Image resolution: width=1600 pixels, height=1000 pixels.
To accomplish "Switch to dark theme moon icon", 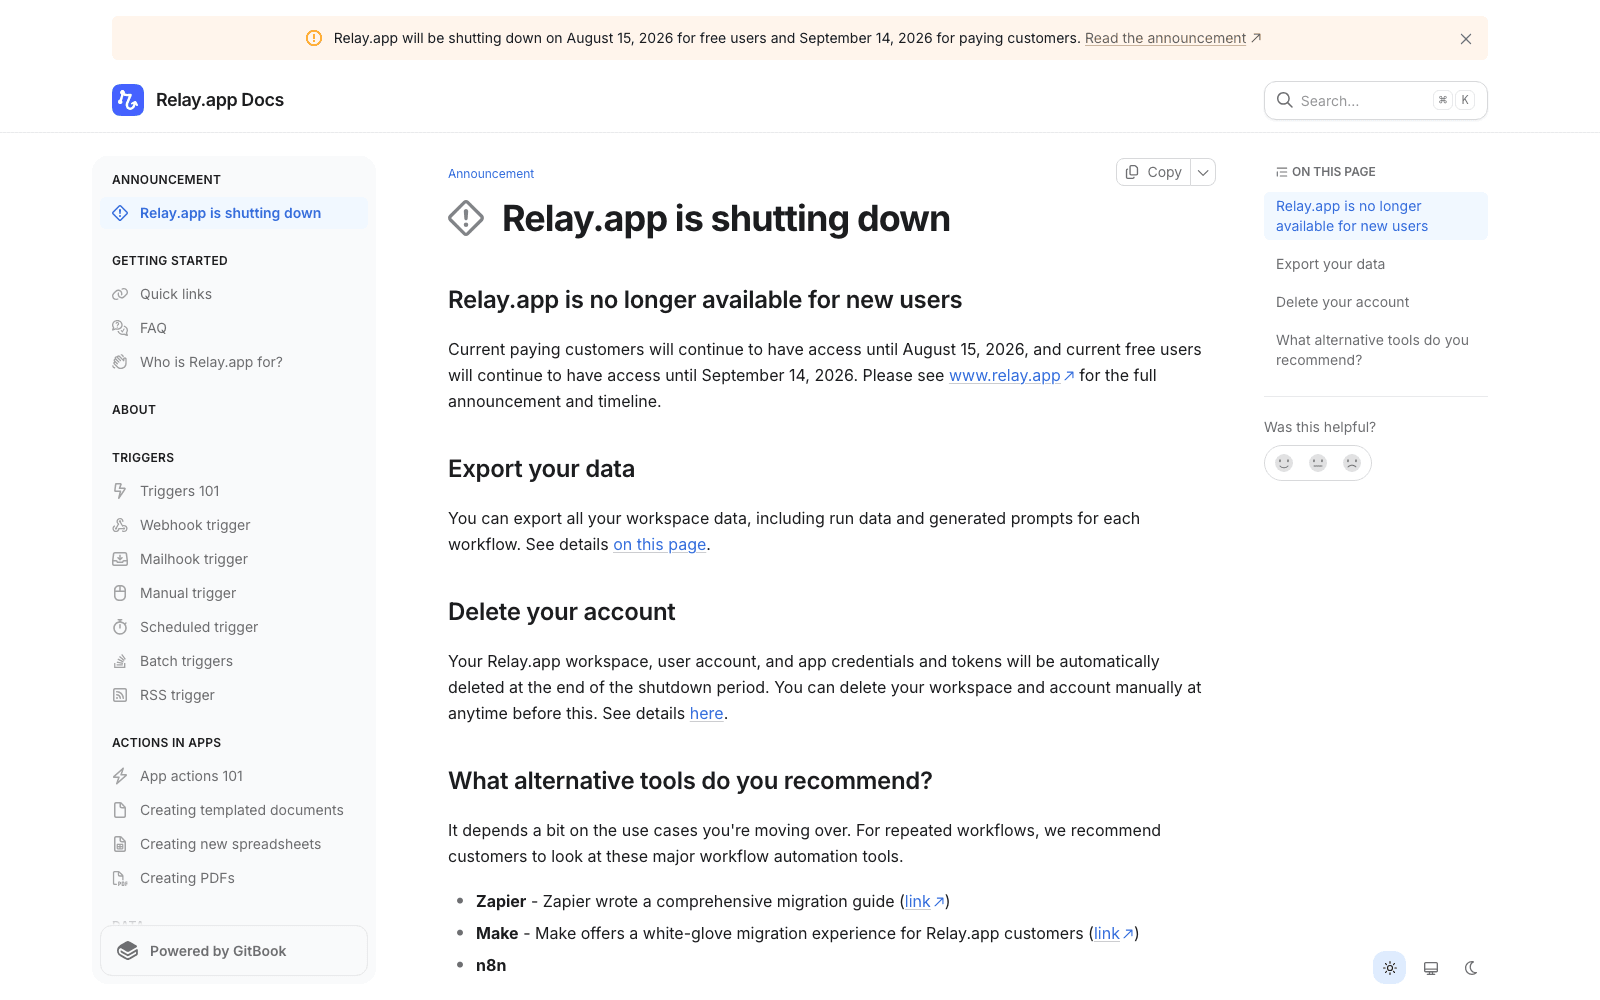I will [x=1471, y=968].
